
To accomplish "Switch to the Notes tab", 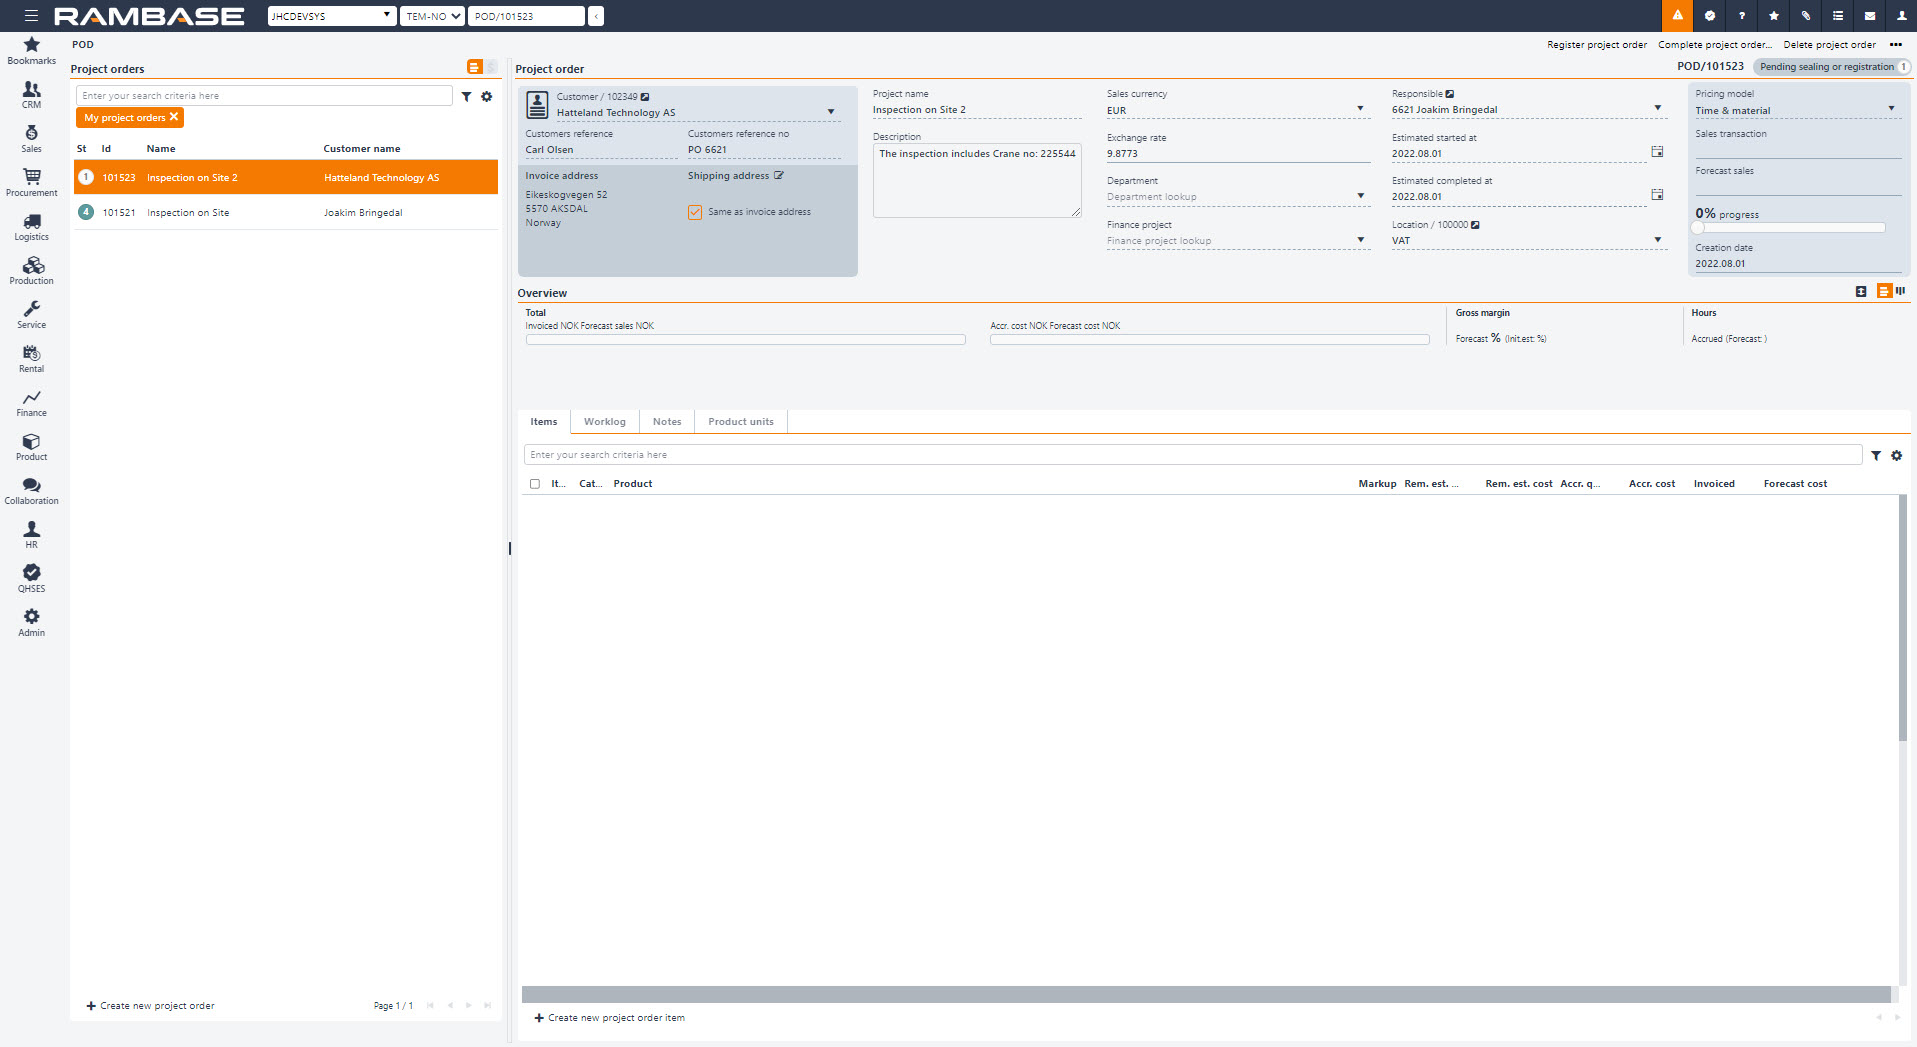I will 667,422.
